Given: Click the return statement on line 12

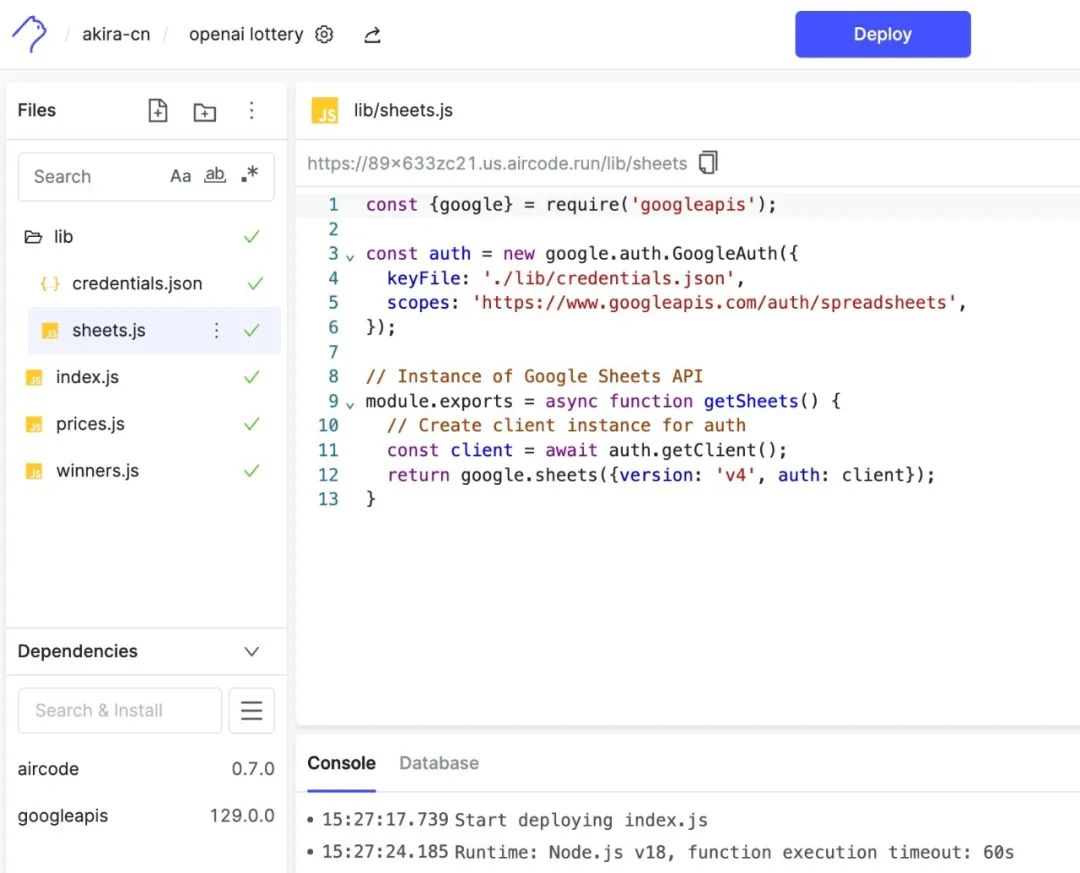Looking at the screenshot, I should [x=661, y=475].
